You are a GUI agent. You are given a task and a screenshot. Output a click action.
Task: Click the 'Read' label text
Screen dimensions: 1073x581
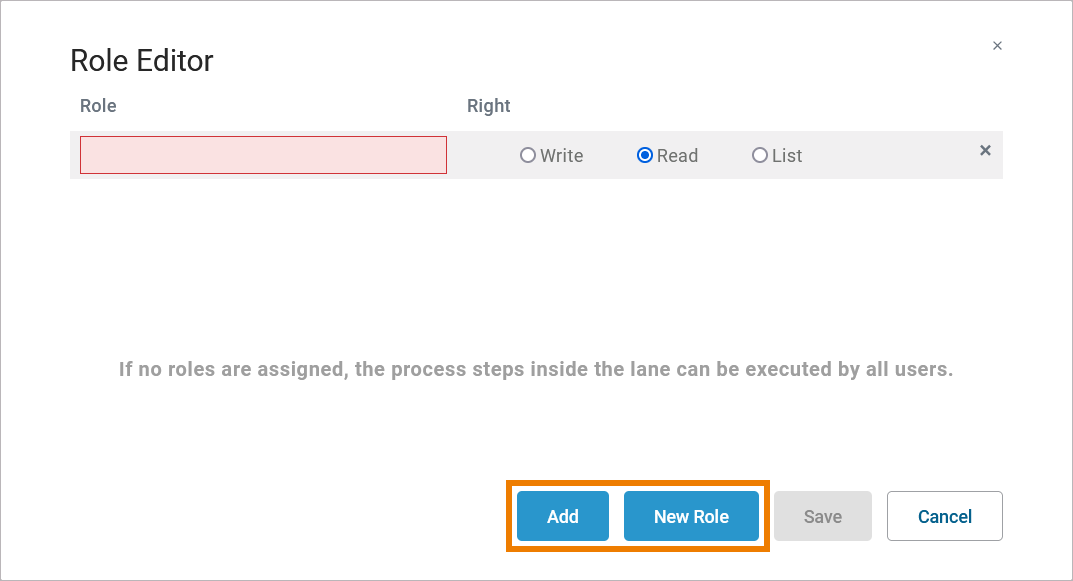pos(678,156)
